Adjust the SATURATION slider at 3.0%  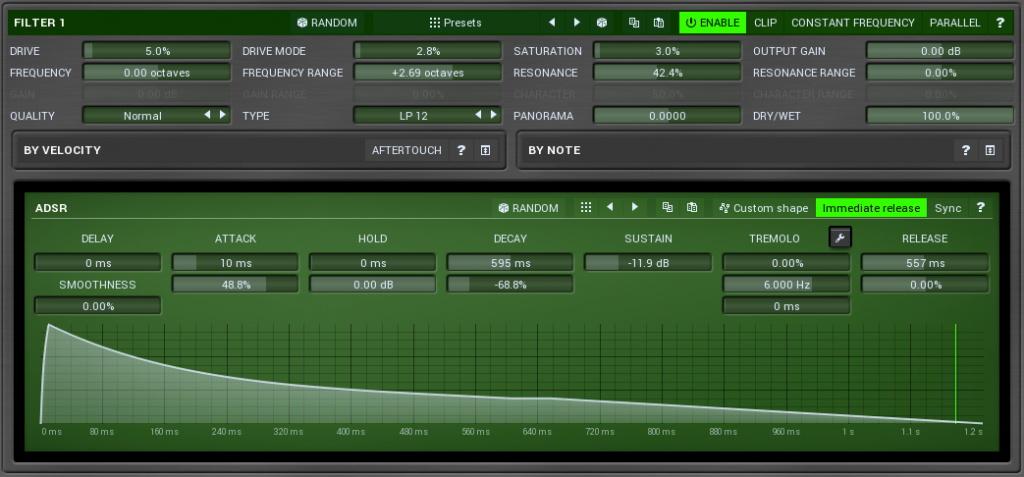tap(667, 51)
